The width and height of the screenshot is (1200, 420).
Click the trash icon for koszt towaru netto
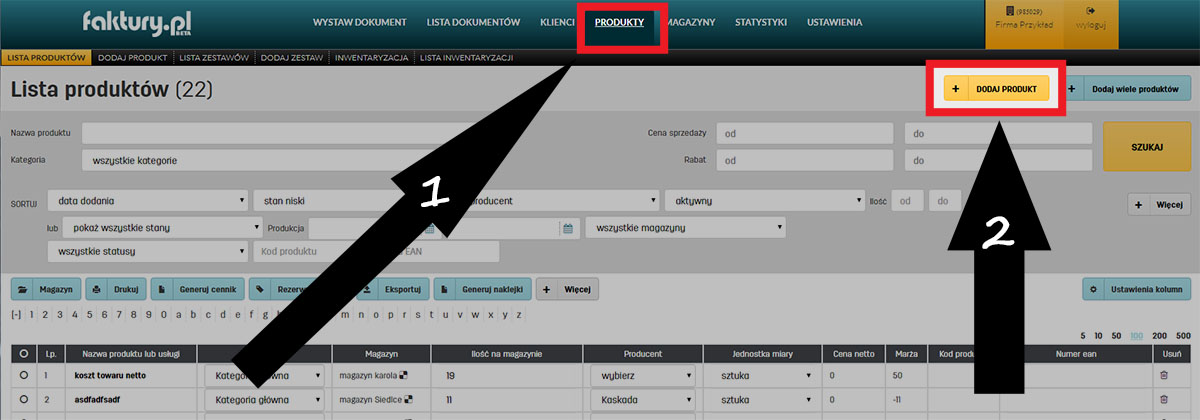pos(1162,375)
